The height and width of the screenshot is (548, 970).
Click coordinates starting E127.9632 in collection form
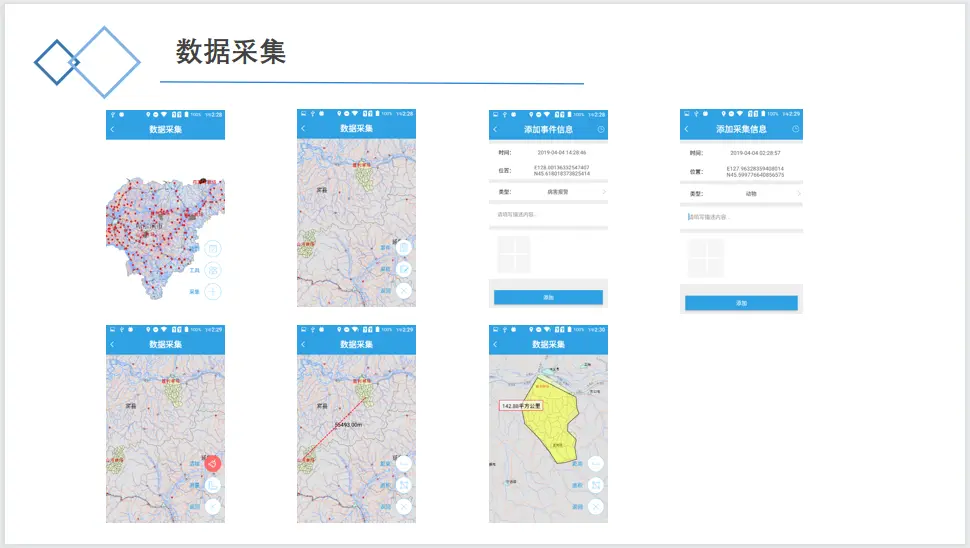[755, 172]
